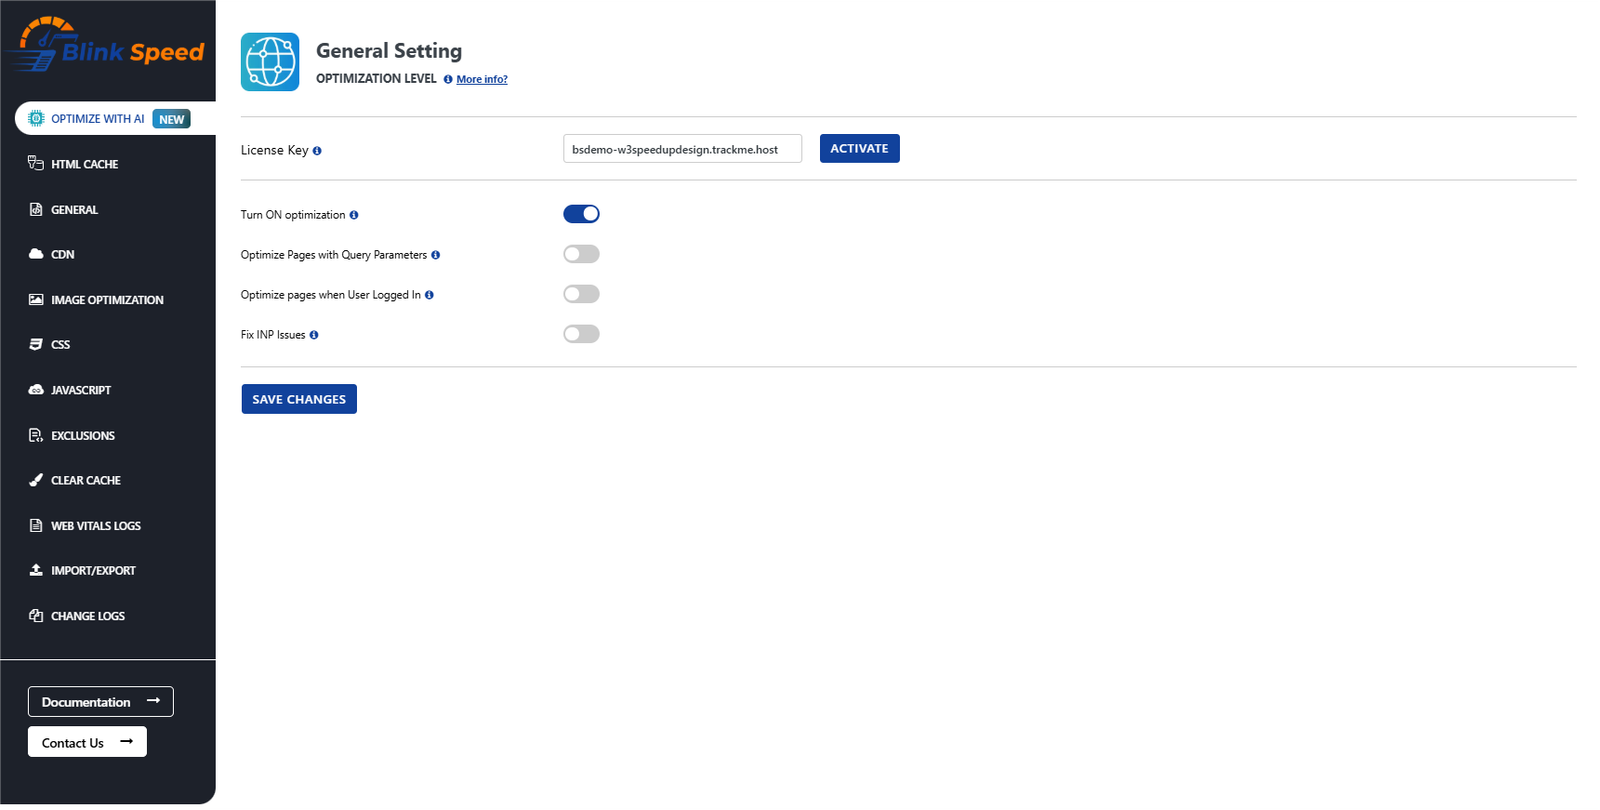This screenshot has width=1600, height=810.
Task: Click the Clear Cache broom icon
Action: (x=36, y=480)
